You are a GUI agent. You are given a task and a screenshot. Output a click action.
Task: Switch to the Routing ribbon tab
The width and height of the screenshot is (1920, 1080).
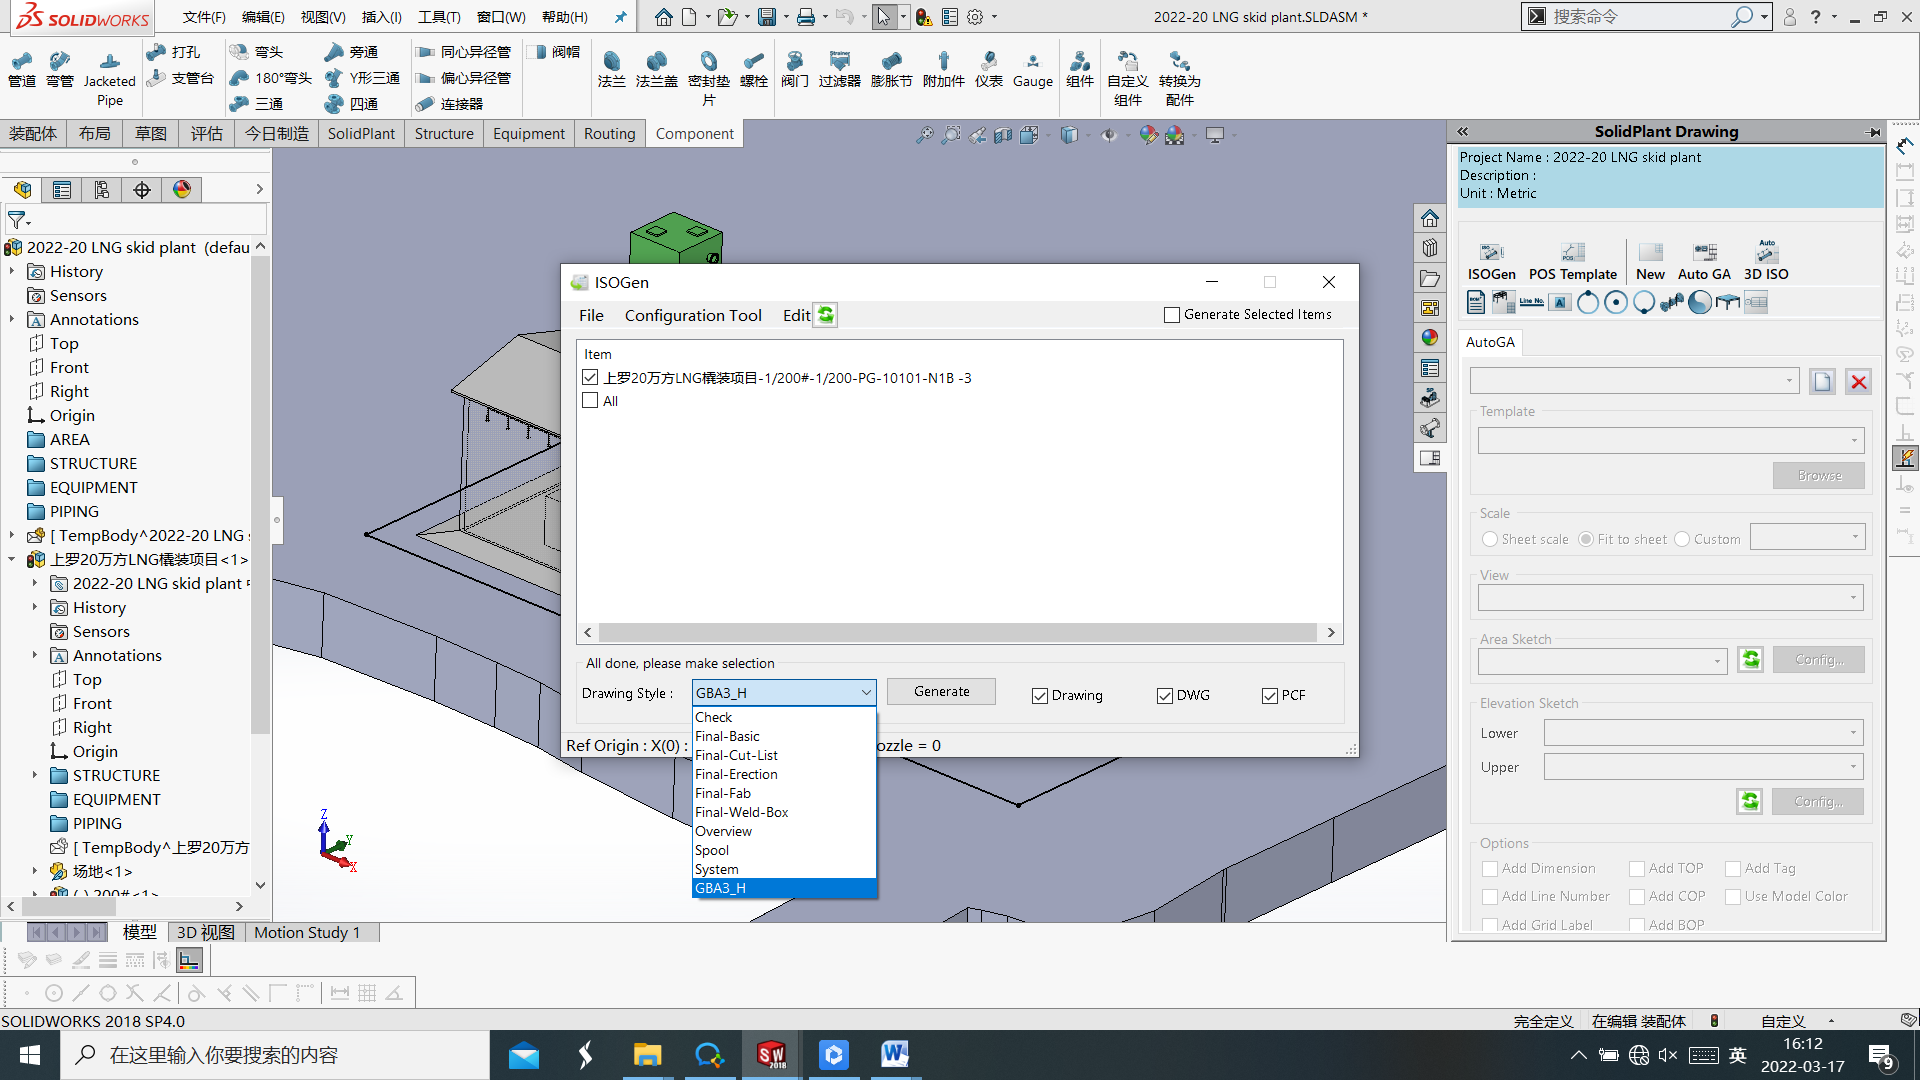609,133
